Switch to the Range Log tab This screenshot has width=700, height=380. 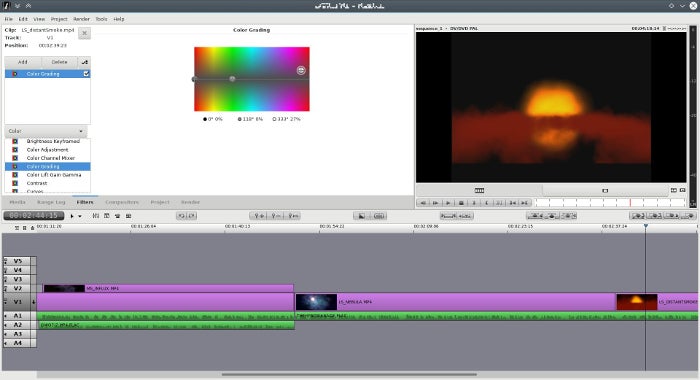pyautogui.click(x=51, y=202)
